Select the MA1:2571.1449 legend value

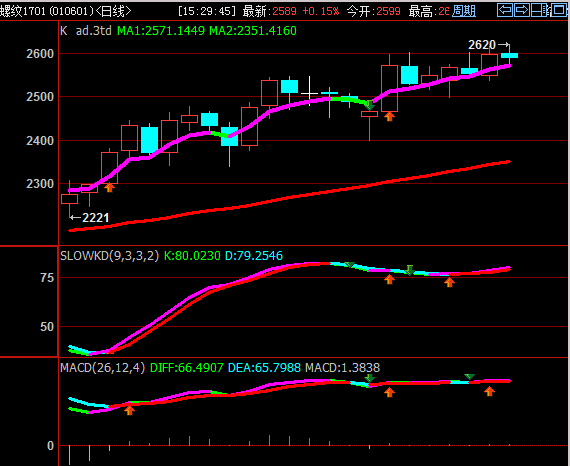click(161, 31)
